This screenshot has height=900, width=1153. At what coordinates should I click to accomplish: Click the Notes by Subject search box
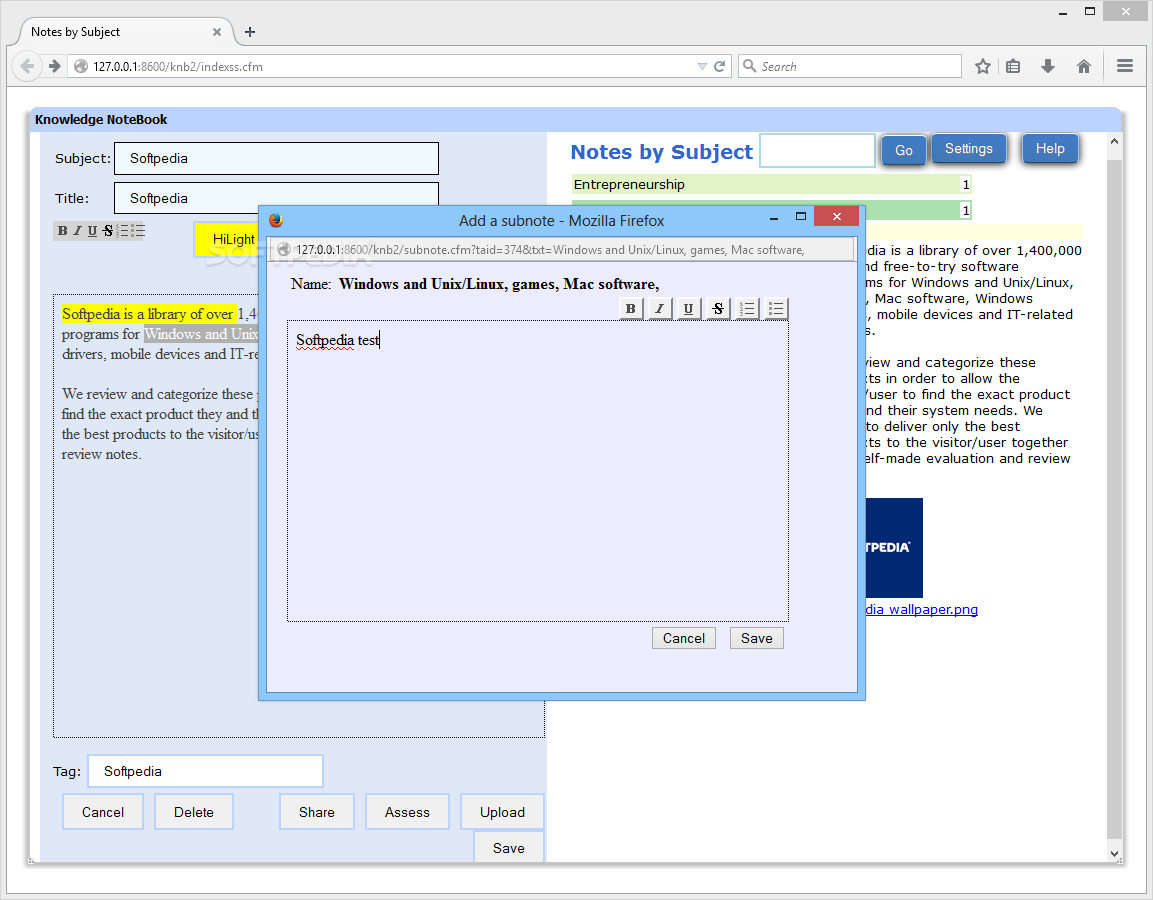(817, 150)
